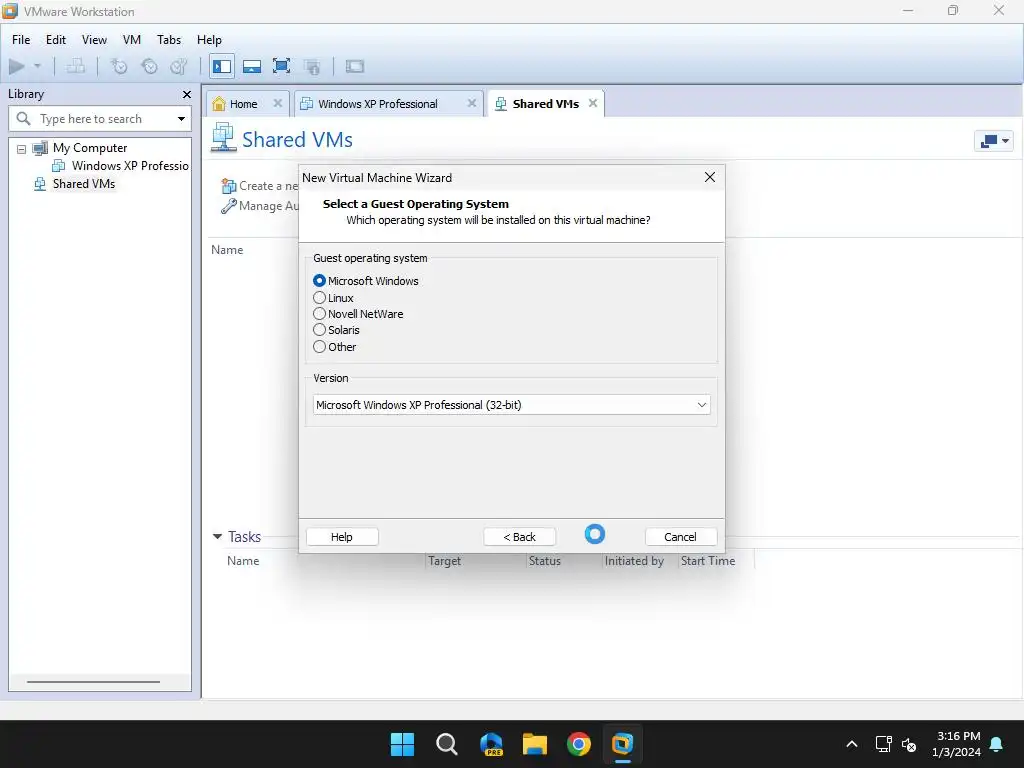Select the Solaris radio button
1024x768 pixels.
point(319,330)
